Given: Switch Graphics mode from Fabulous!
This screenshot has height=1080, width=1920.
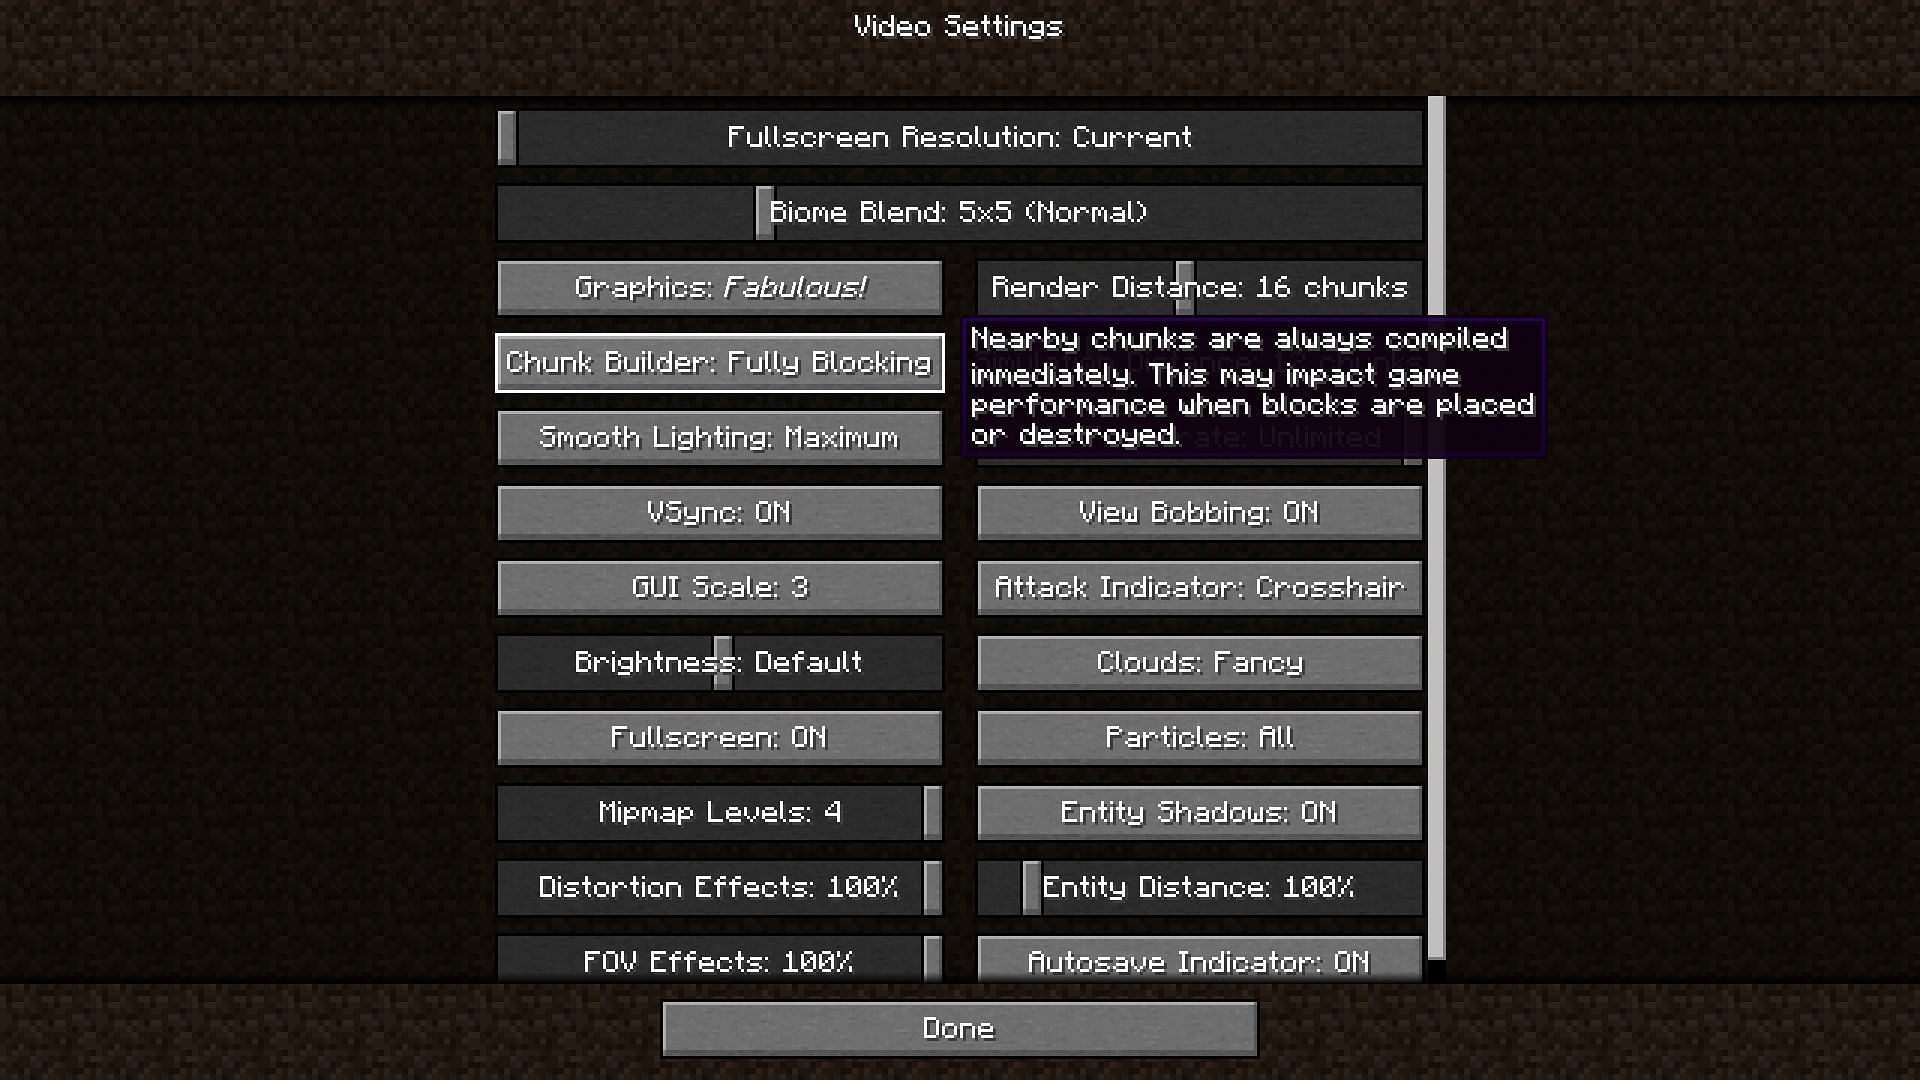Looking at the screenshot, I should coord(719,286).
